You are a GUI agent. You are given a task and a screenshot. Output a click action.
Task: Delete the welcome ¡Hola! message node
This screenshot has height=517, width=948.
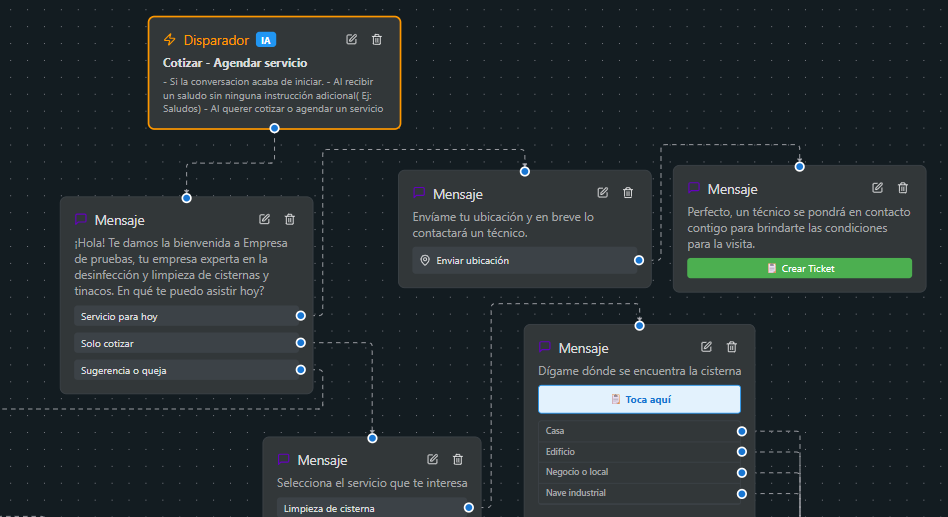pos(290,219)
